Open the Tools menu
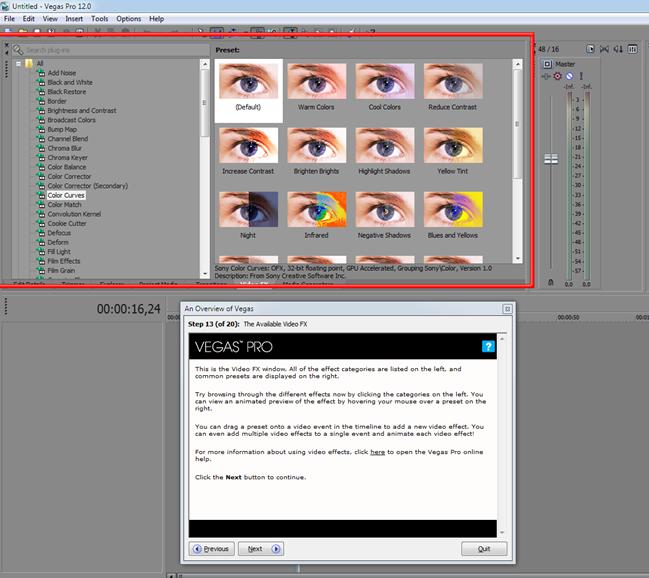649x578 pixels. click(99, 19)
